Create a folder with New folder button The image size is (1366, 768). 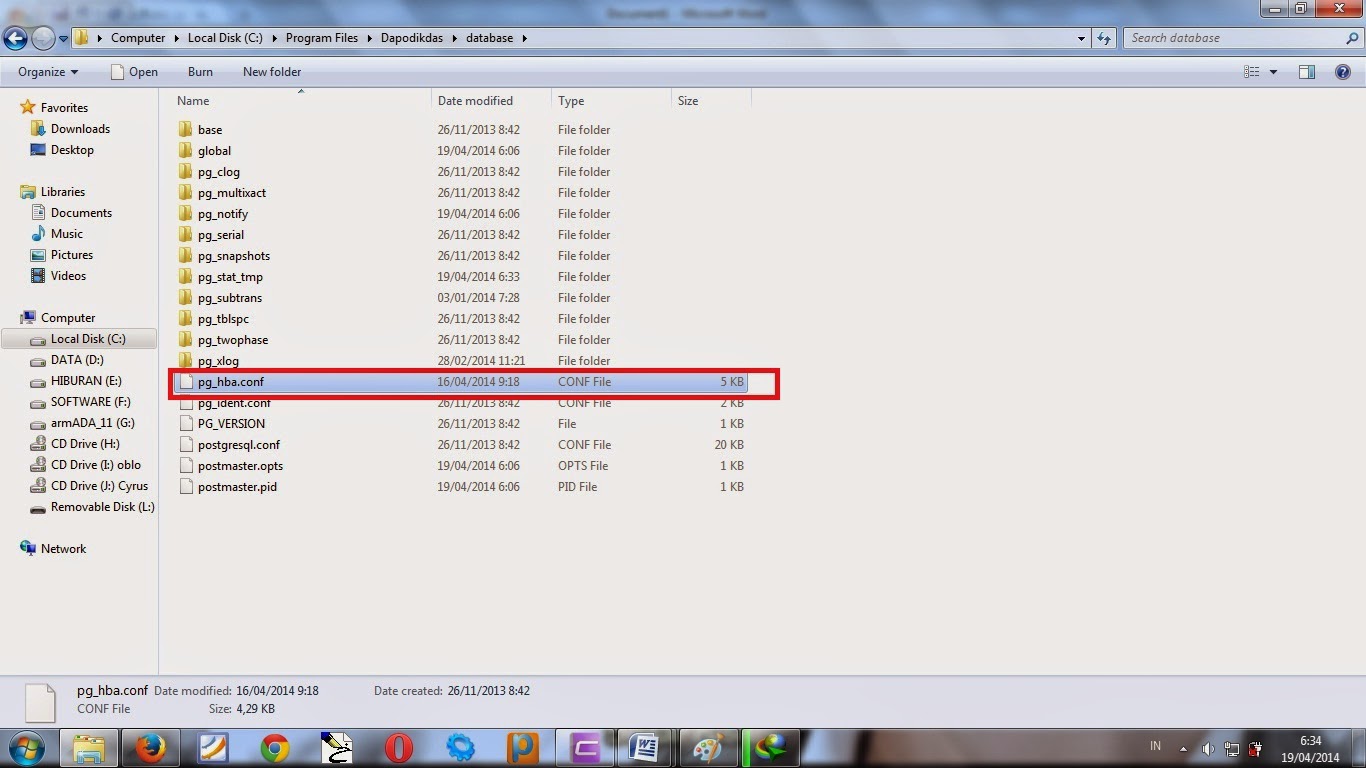(272, 72)
